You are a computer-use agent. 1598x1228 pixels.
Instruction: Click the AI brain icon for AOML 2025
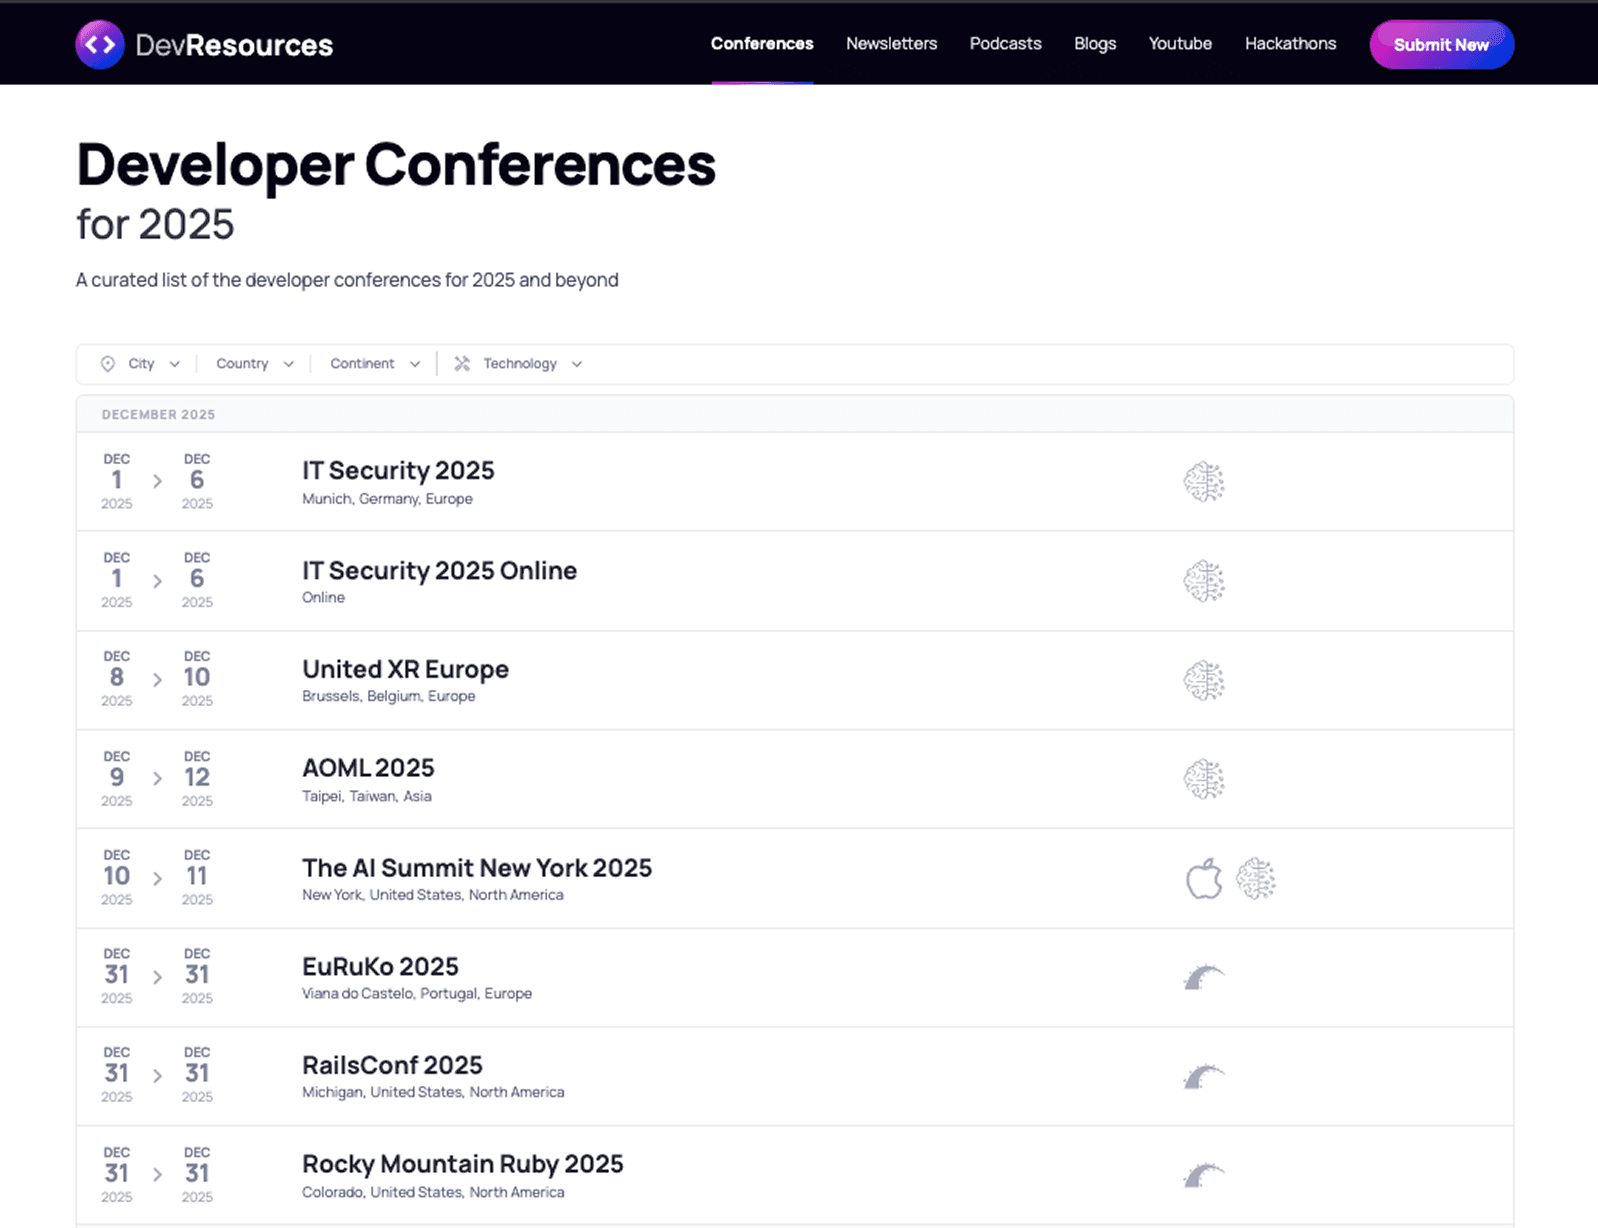1204,779
